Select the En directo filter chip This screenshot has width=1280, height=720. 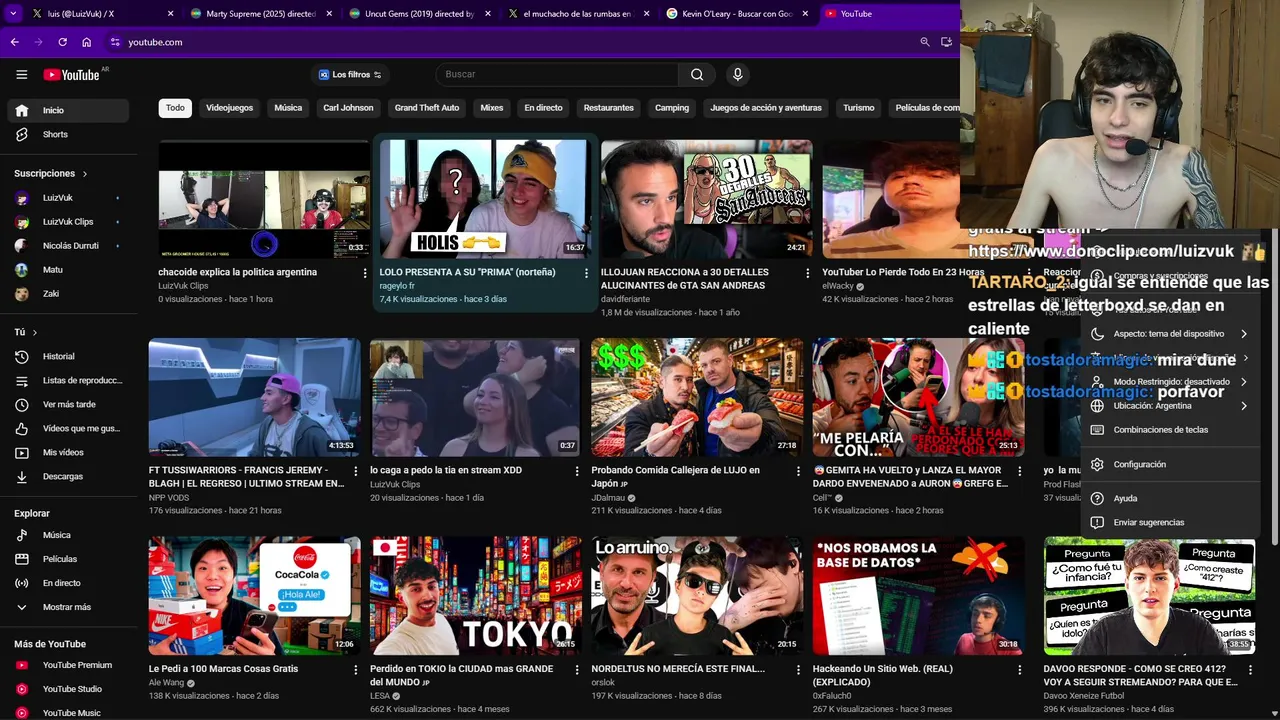(x=543, y=108)
